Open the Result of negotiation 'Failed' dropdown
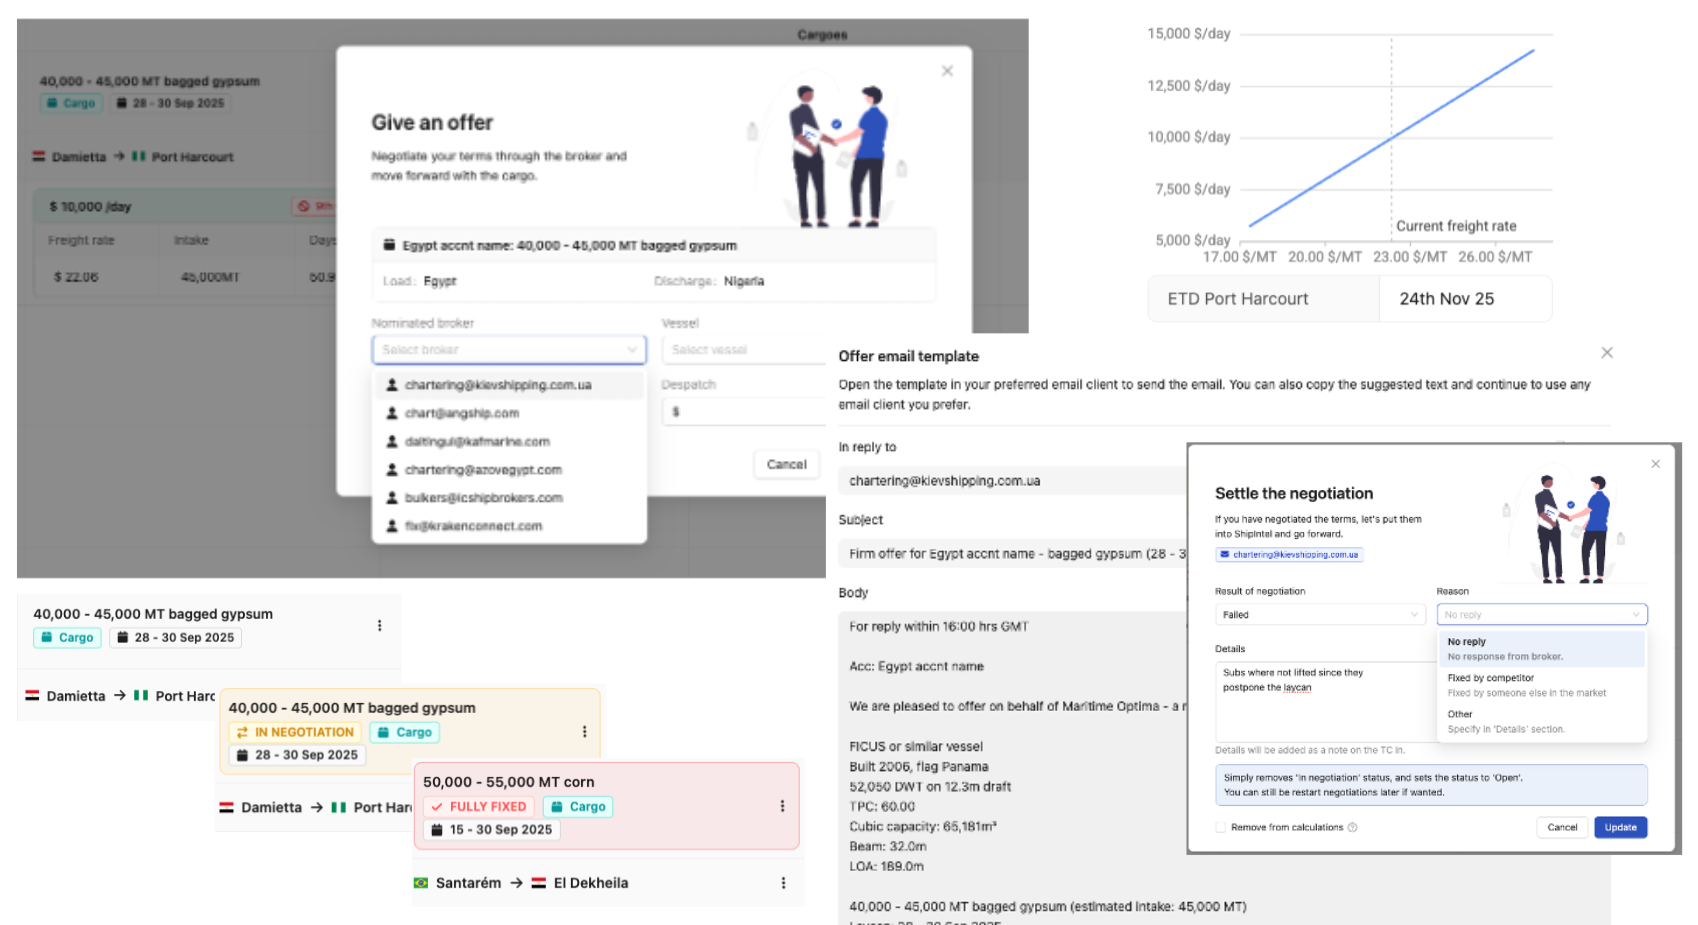Image resolution: width=1698 pixels, height=925 pixels. 1319,615
